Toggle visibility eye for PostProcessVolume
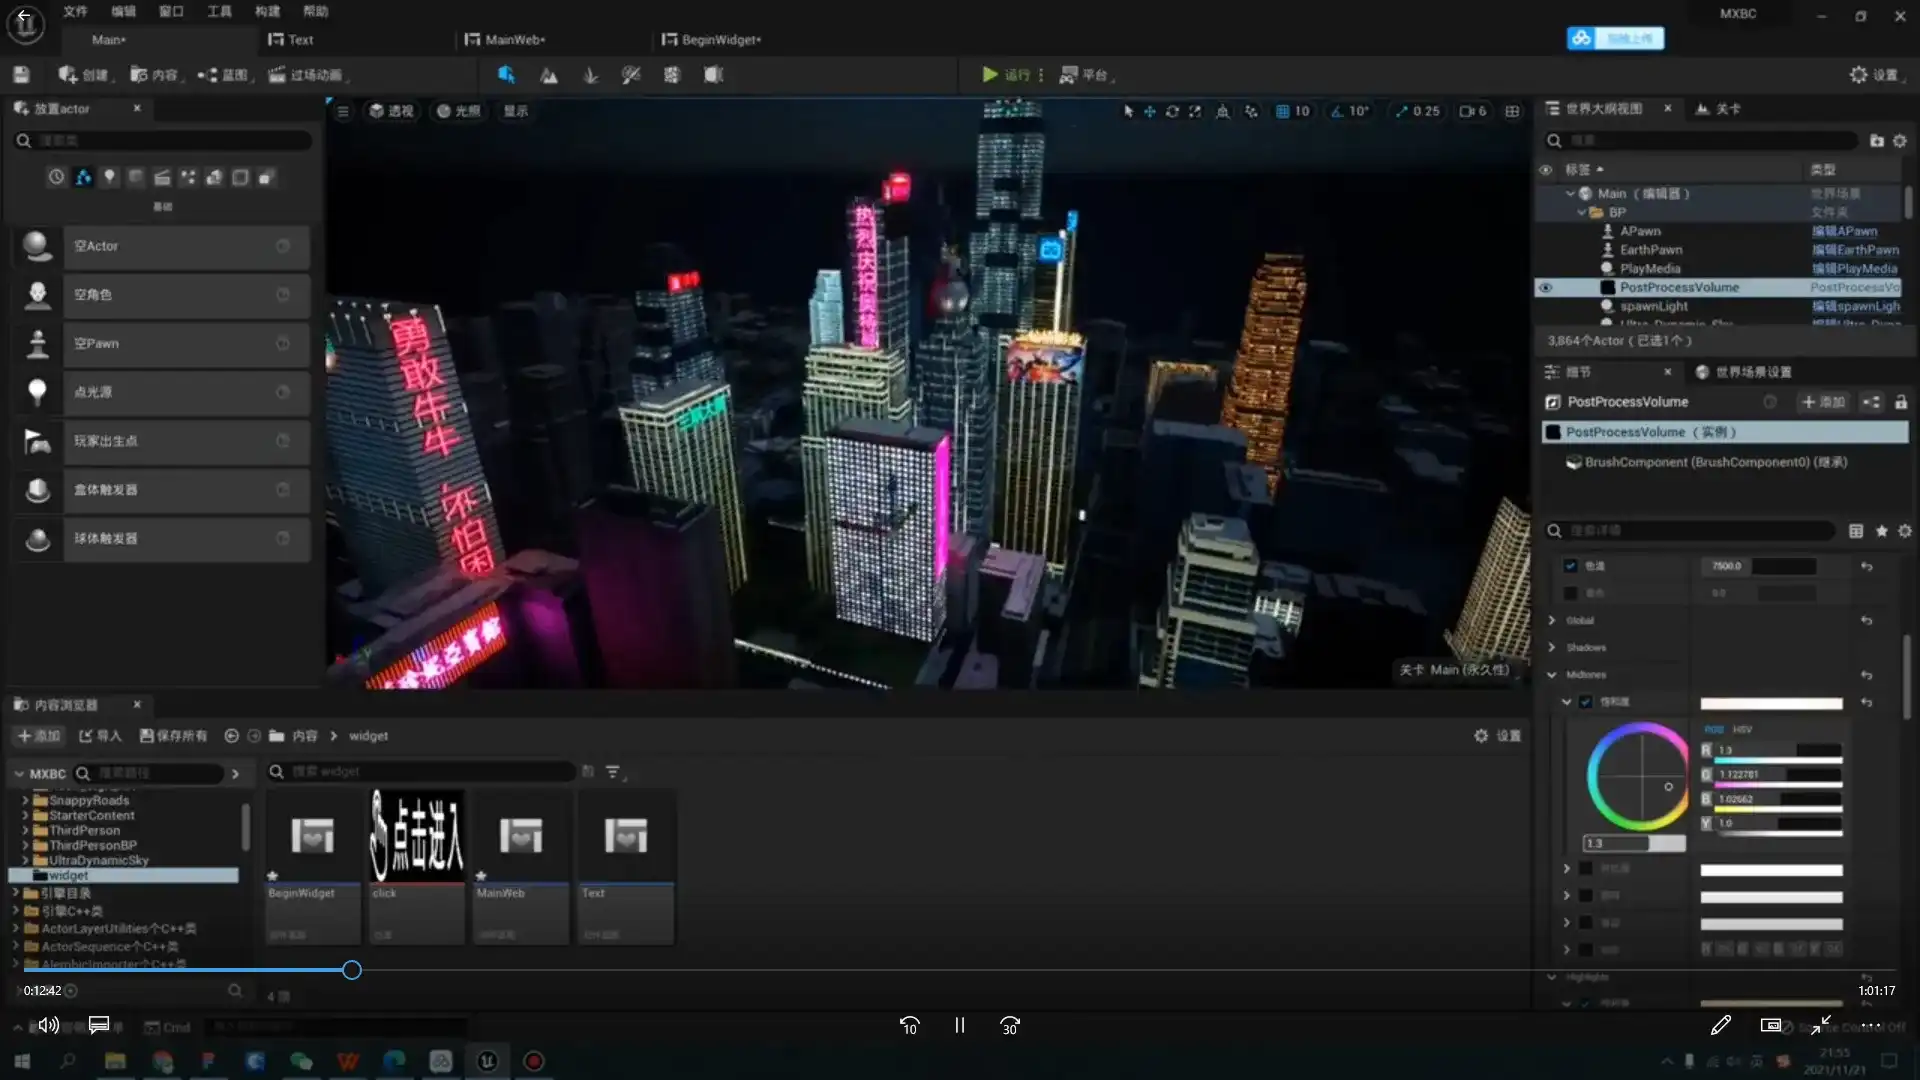The image size is (1920, 1080). click(1546, 288)
